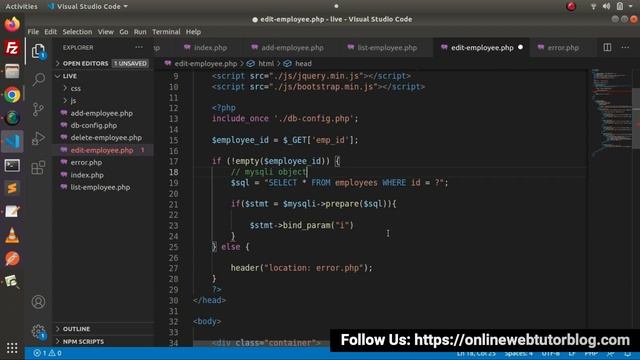This screenshot has width=640, height=360.
Task: Click the 1 UNSAVED badge
Action: coord(130,63)
